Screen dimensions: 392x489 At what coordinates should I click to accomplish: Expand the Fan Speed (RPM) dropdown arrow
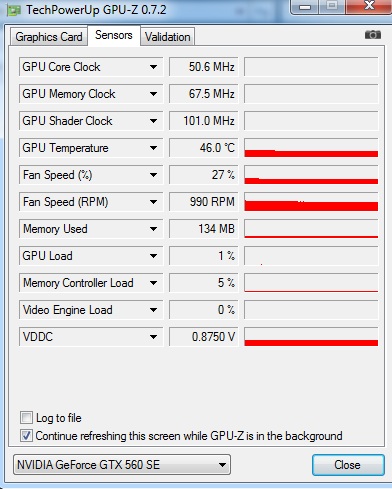pyautogui.click(x=153, y=202)
